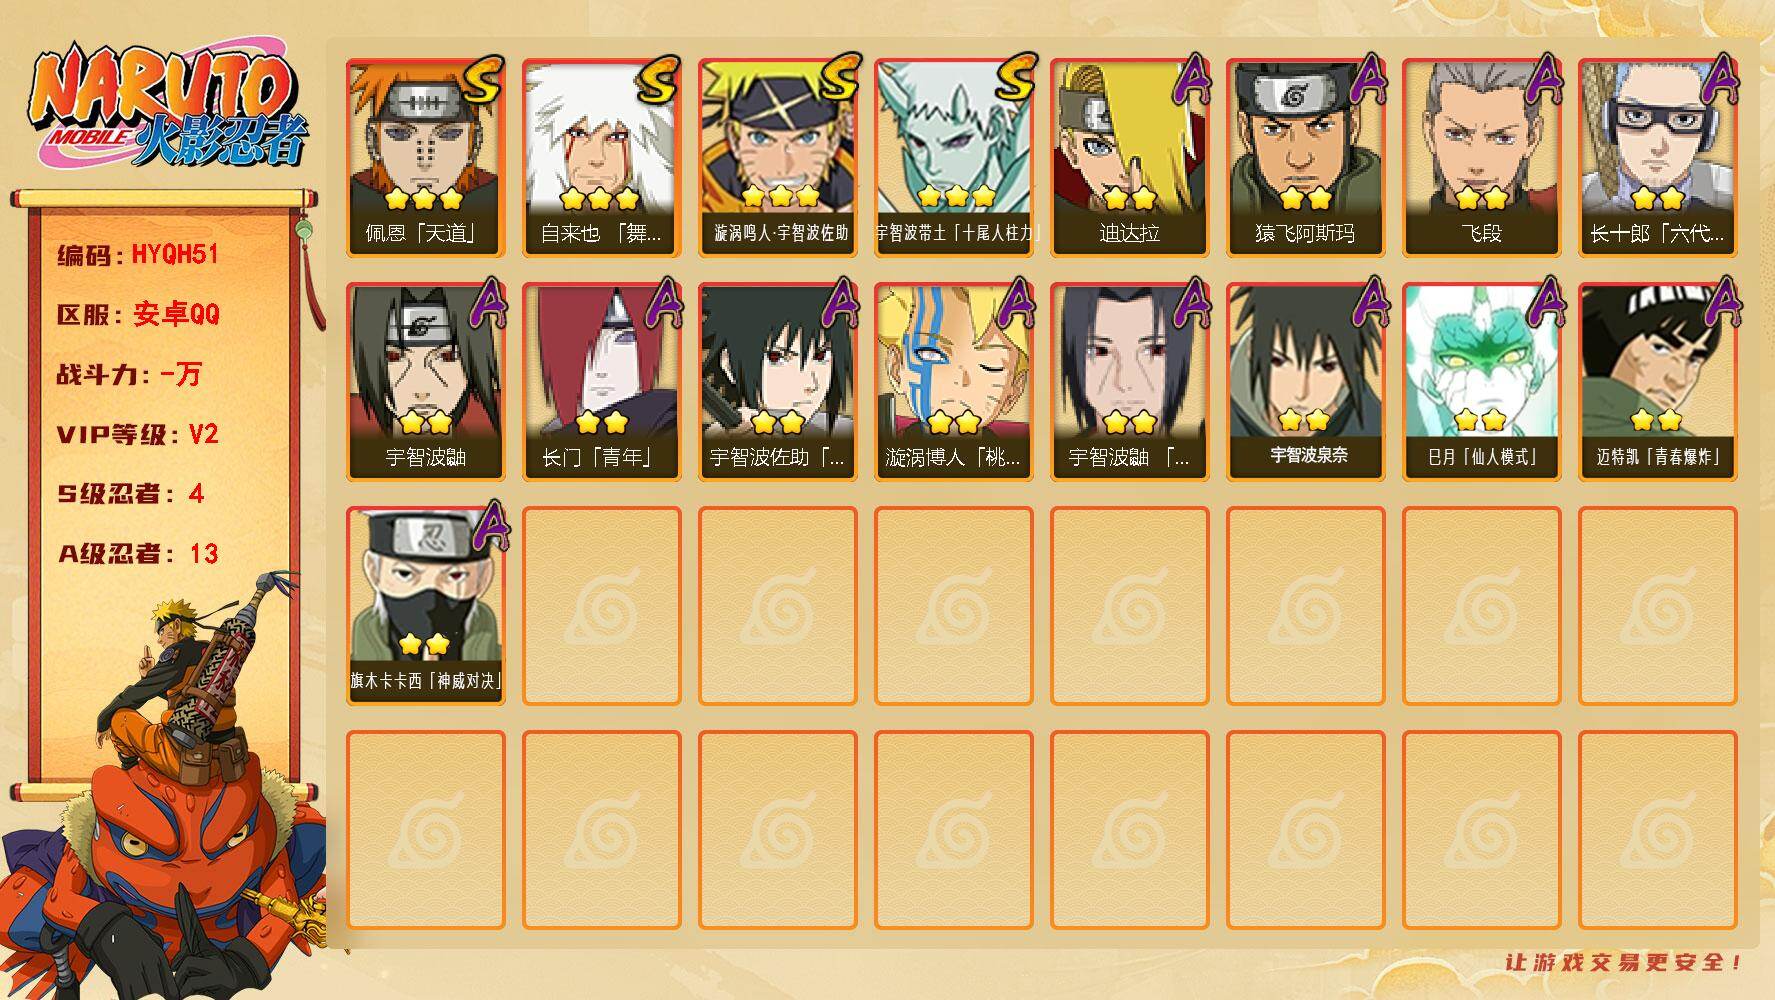Click the 长门「青年」 ninja card
Screen dimensions: 1775x1000
[x=601, y=382]
